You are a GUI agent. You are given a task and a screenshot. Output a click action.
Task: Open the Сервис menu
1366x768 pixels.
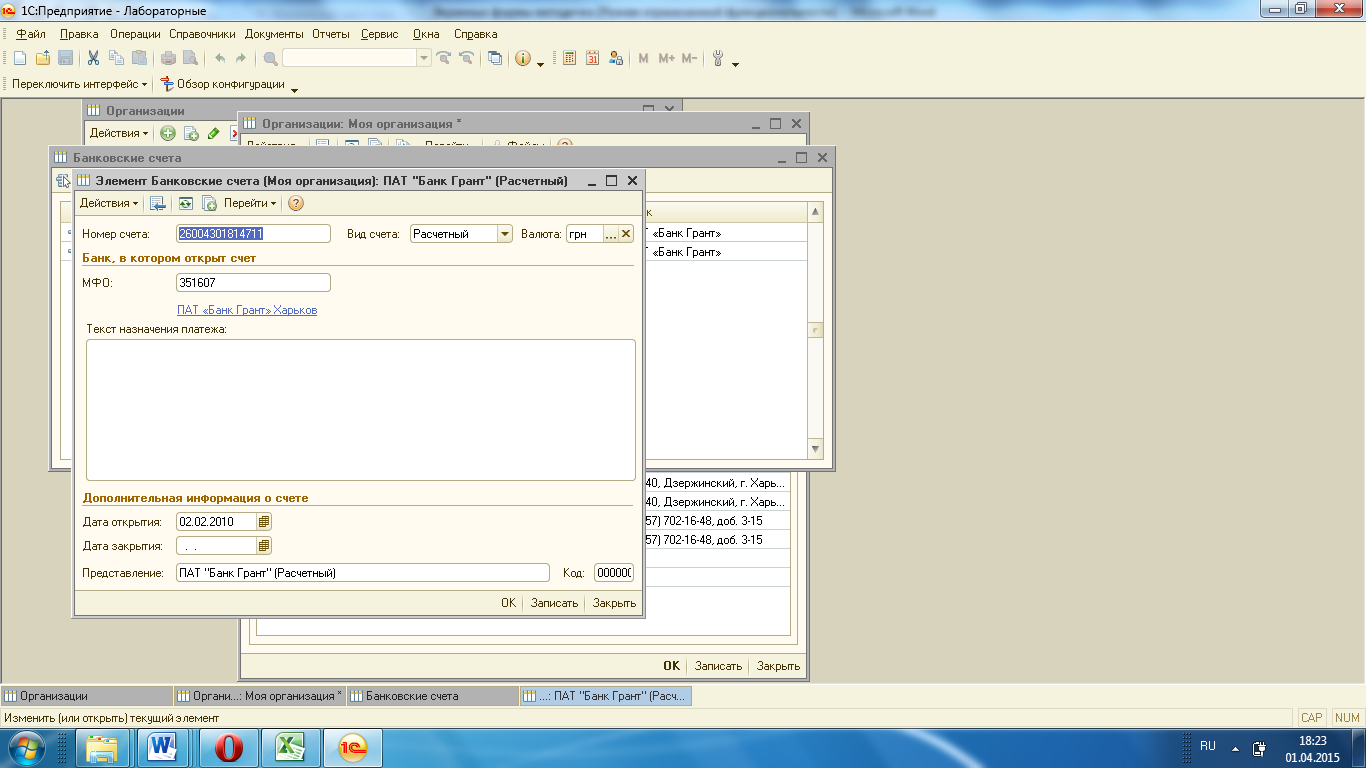click(379, 34)
